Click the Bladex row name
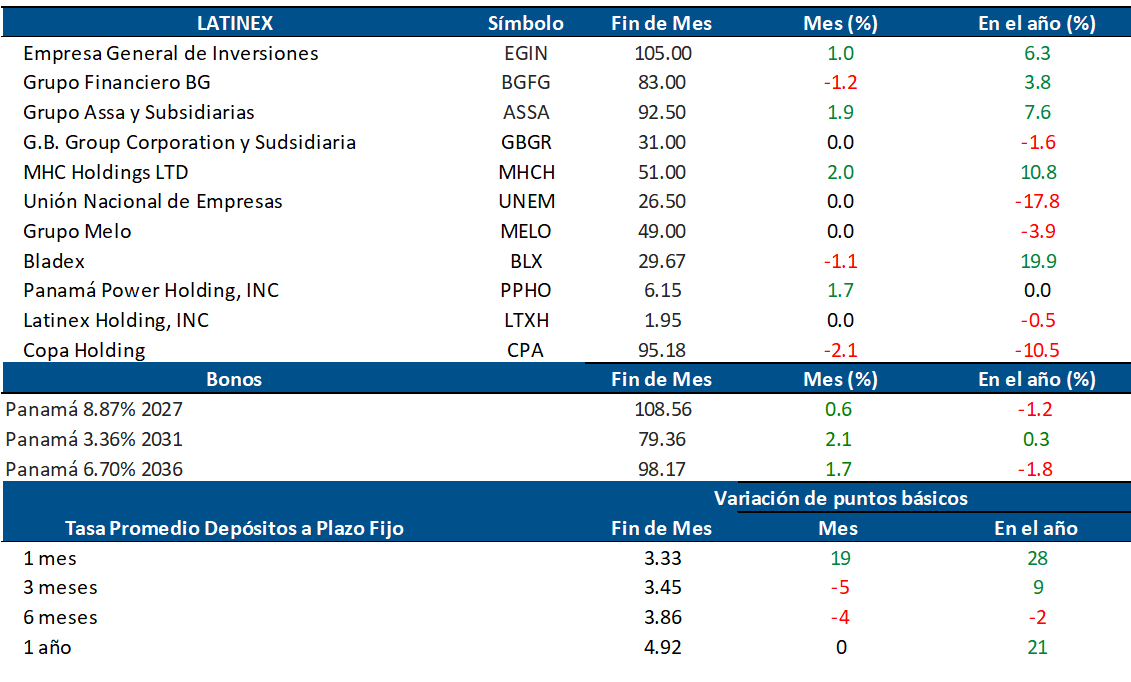Screen dimensions: 1131x682 [x=54, y=261]
